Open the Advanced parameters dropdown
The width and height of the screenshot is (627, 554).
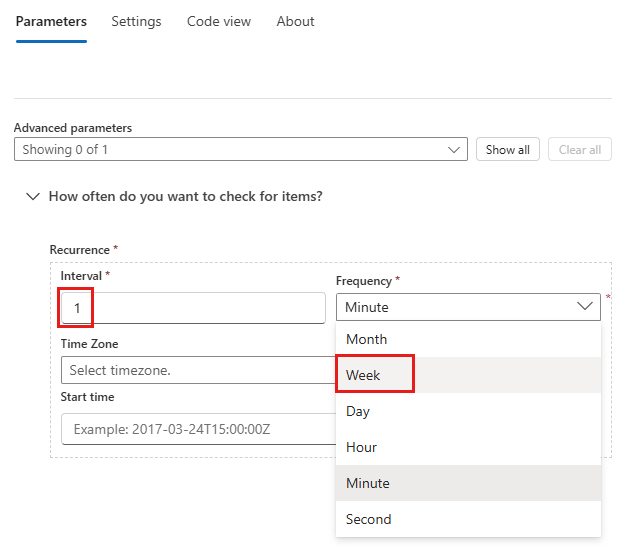point(240,150)
